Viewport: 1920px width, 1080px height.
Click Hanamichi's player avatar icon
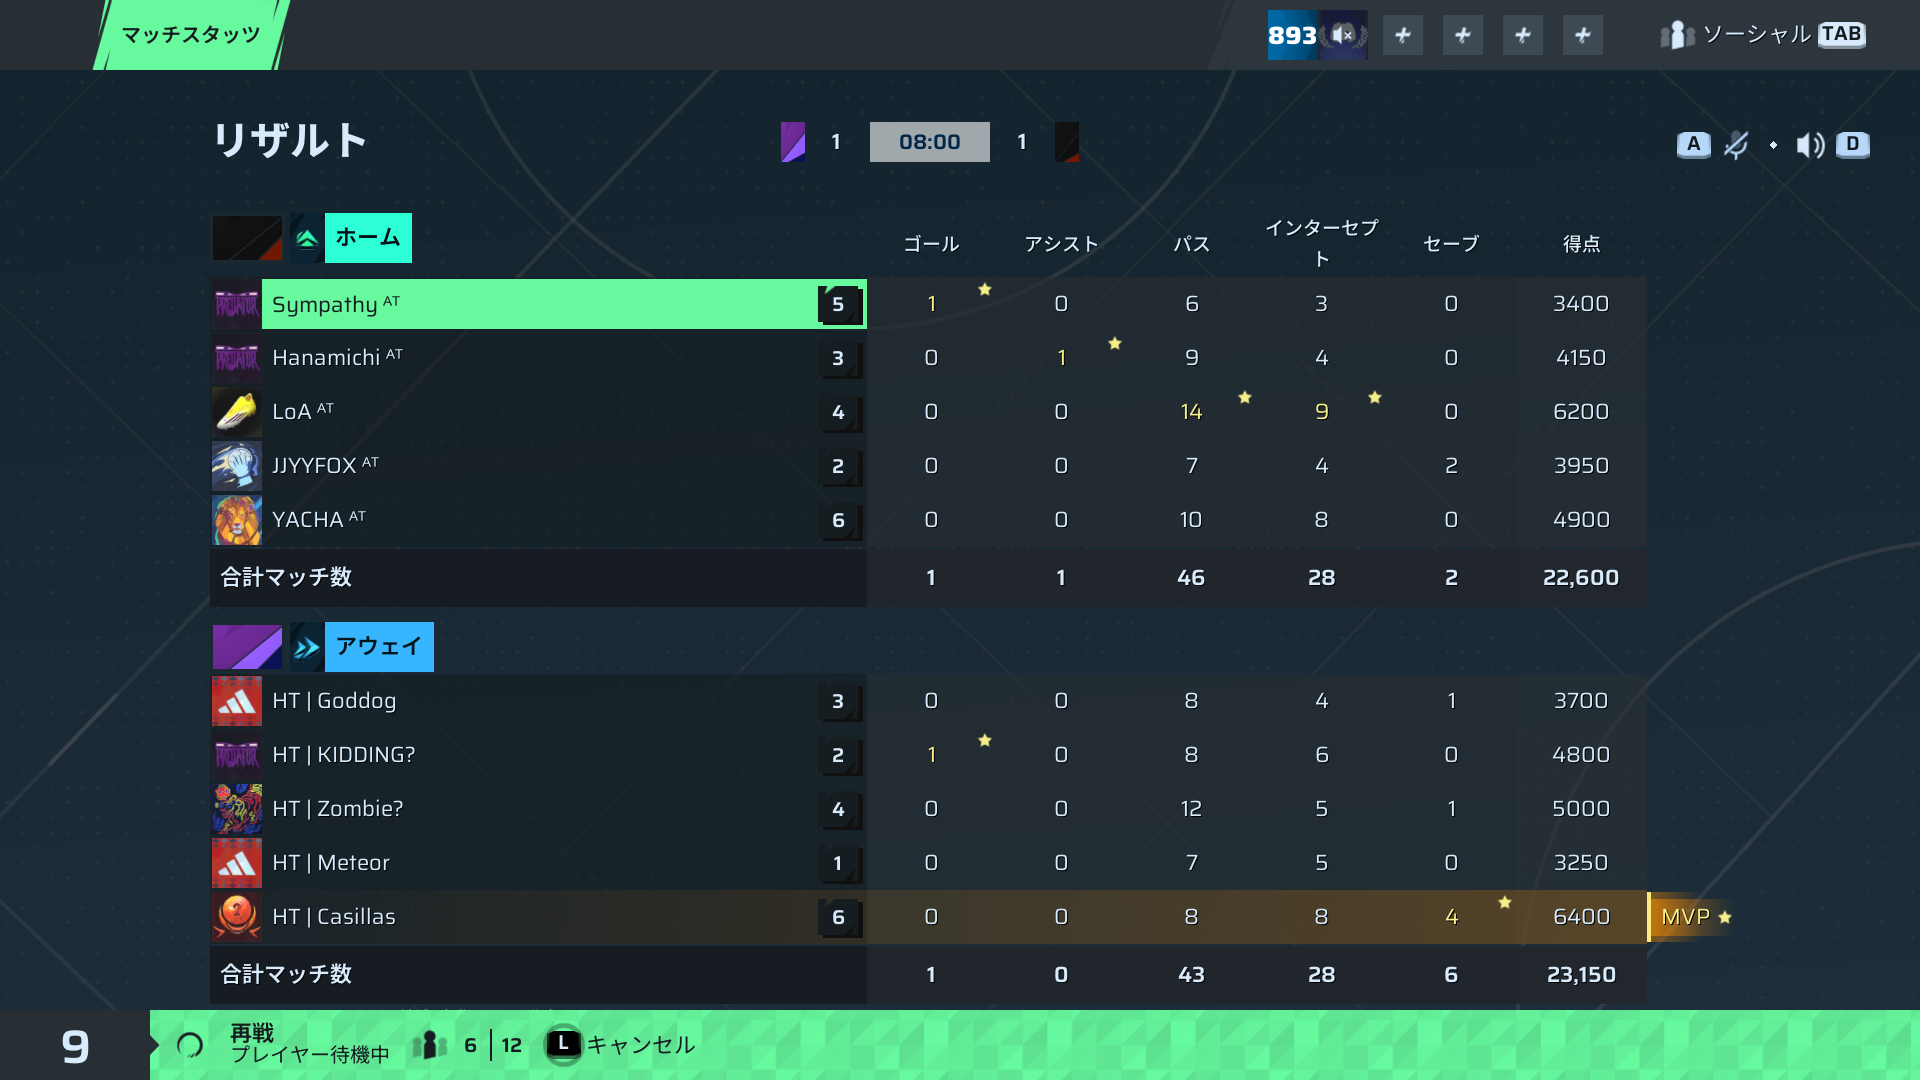237,358
